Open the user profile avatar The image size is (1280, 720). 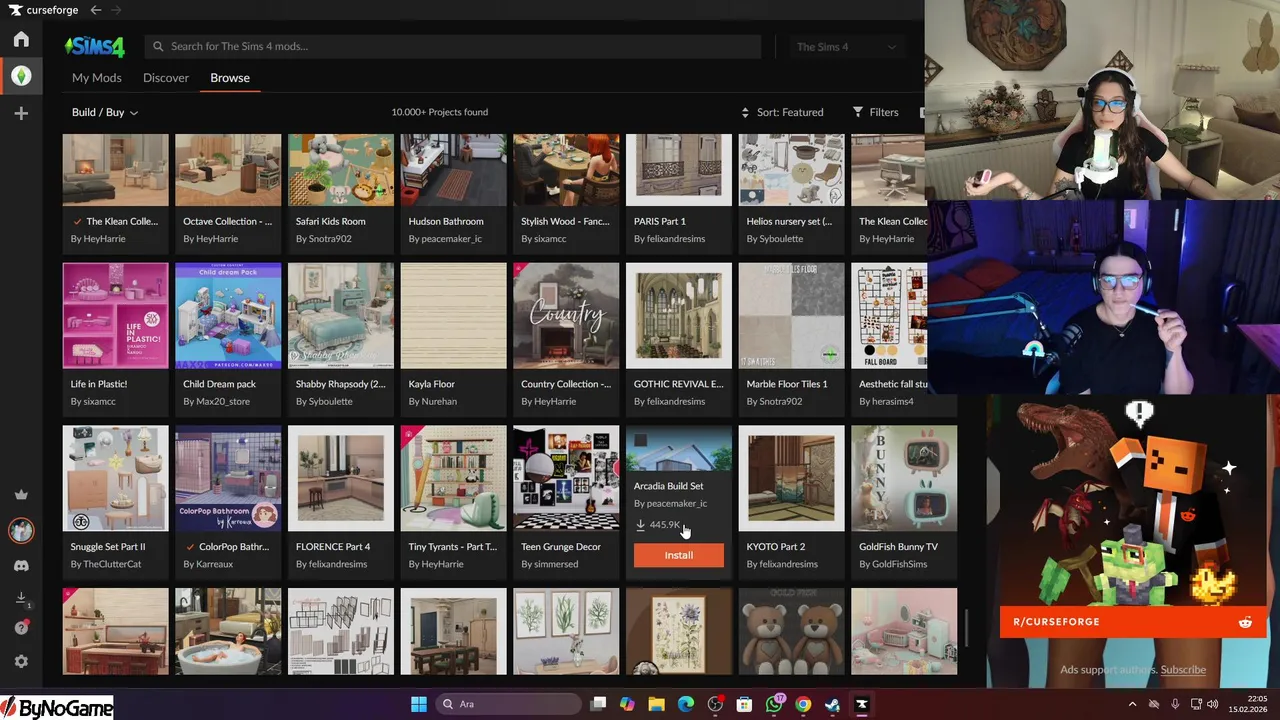point(21,530)
